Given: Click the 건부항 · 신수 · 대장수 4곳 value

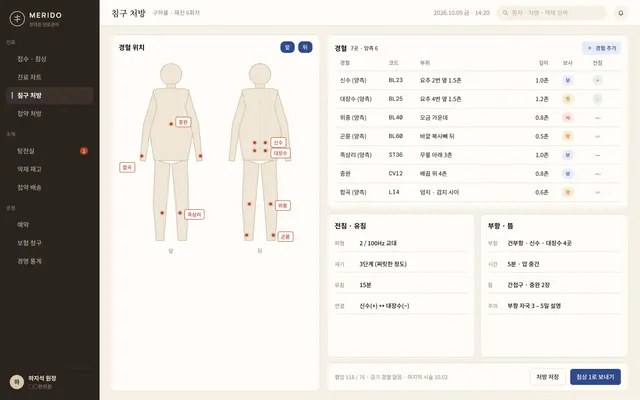Looking at the screenshot, I should [x=539, y=243].
